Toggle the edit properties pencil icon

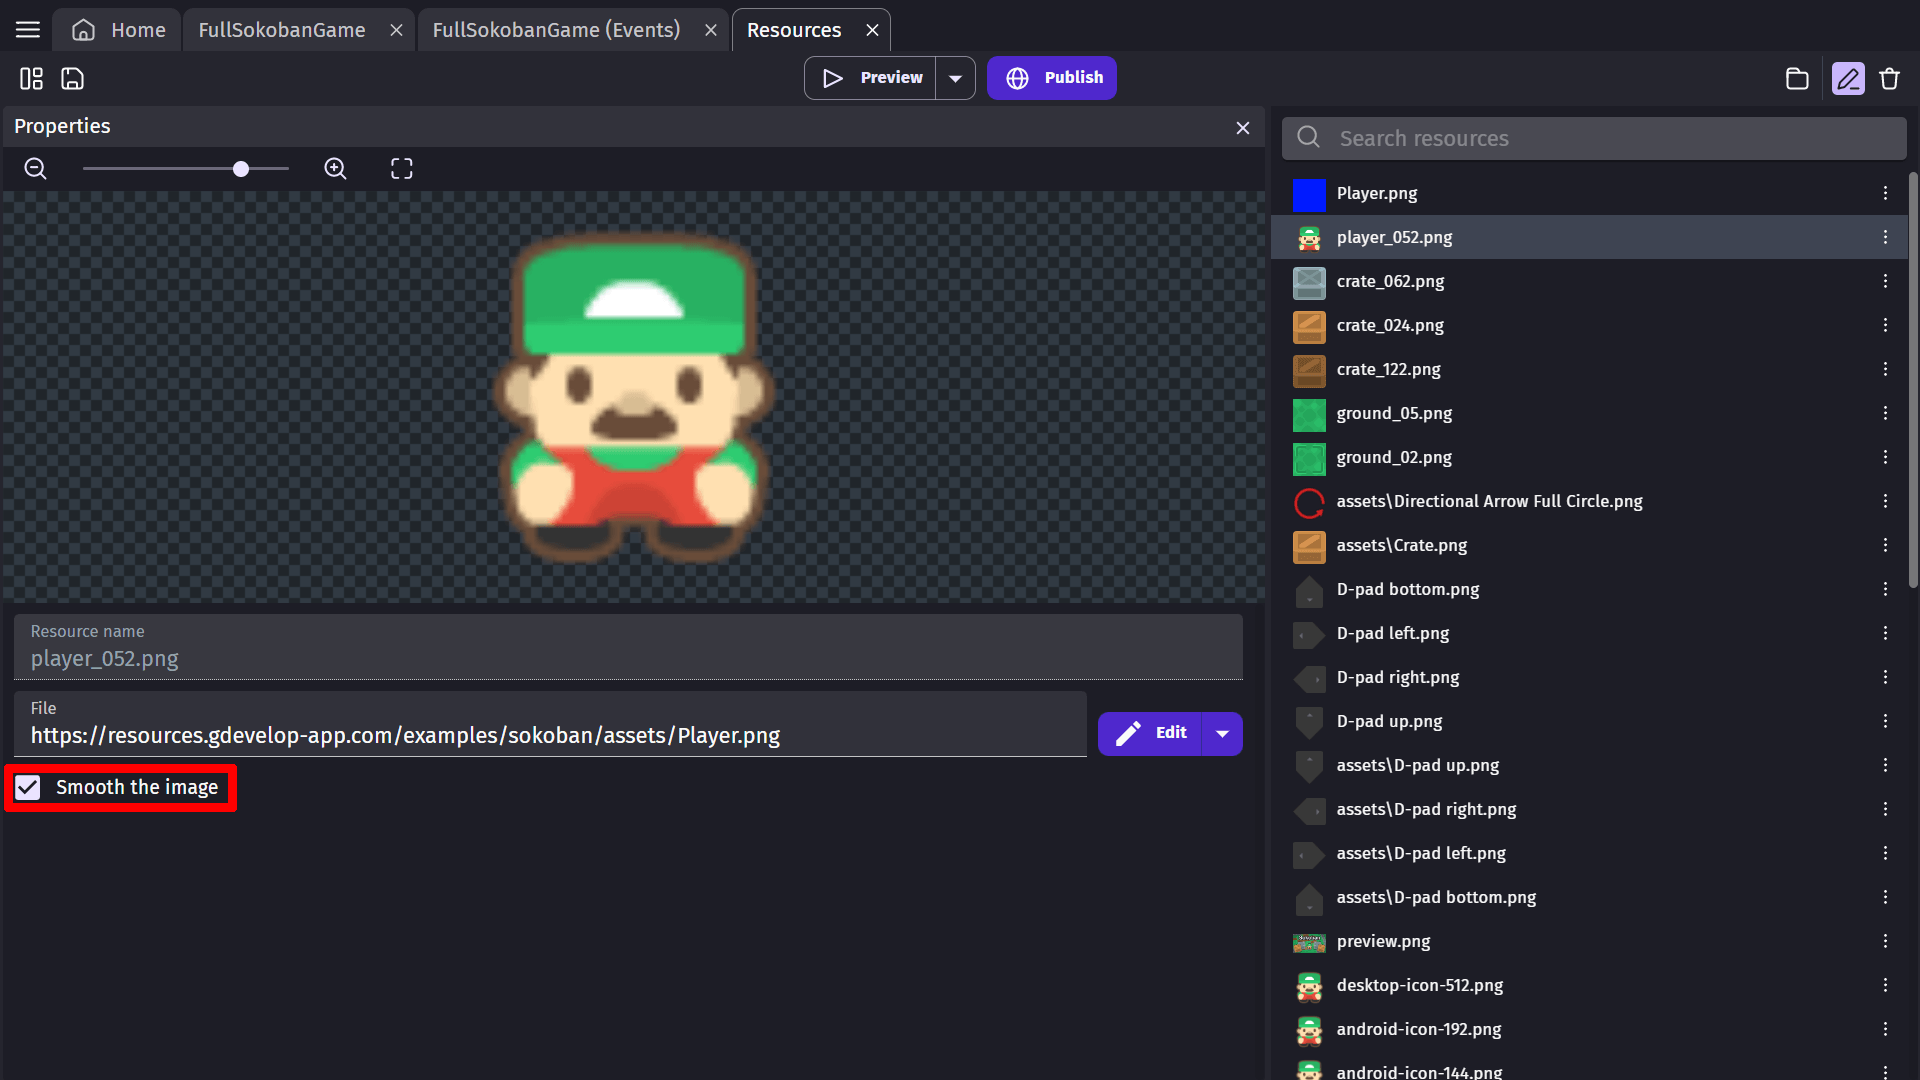coord(1848,78)
